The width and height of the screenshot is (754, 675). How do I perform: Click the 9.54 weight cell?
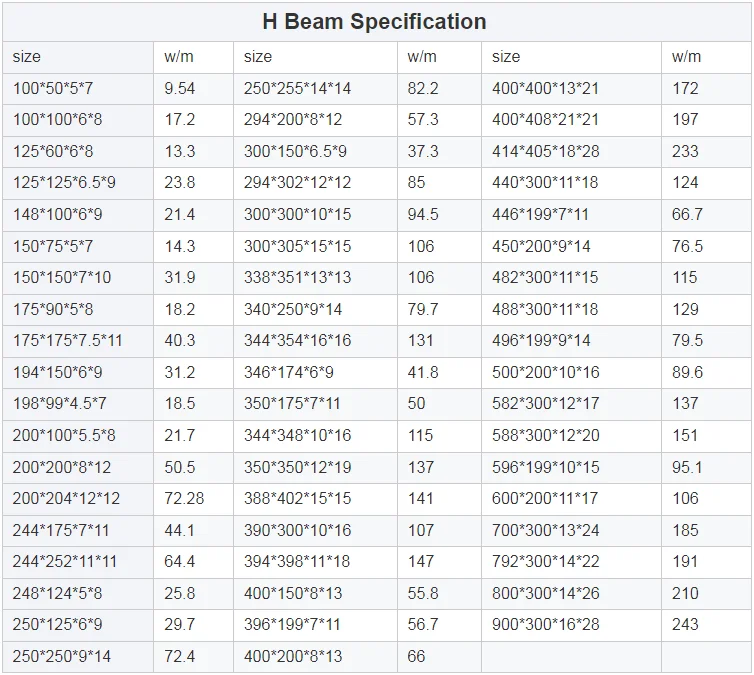[180, 88]
